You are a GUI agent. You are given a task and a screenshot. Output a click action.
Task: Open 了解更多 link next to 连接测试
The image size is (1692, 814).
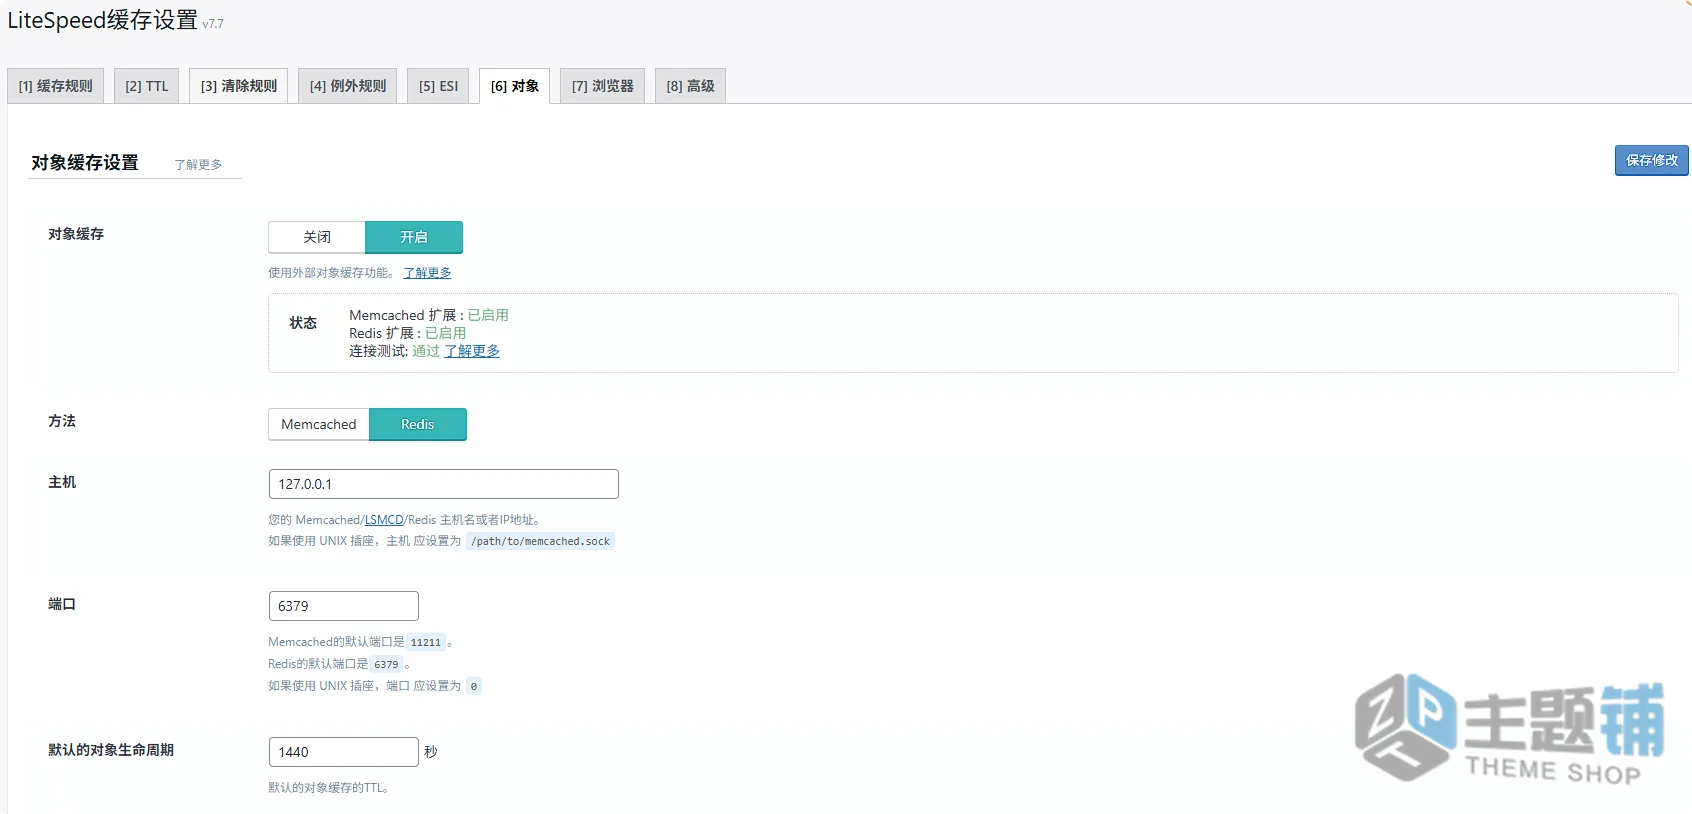coord(472,351)
